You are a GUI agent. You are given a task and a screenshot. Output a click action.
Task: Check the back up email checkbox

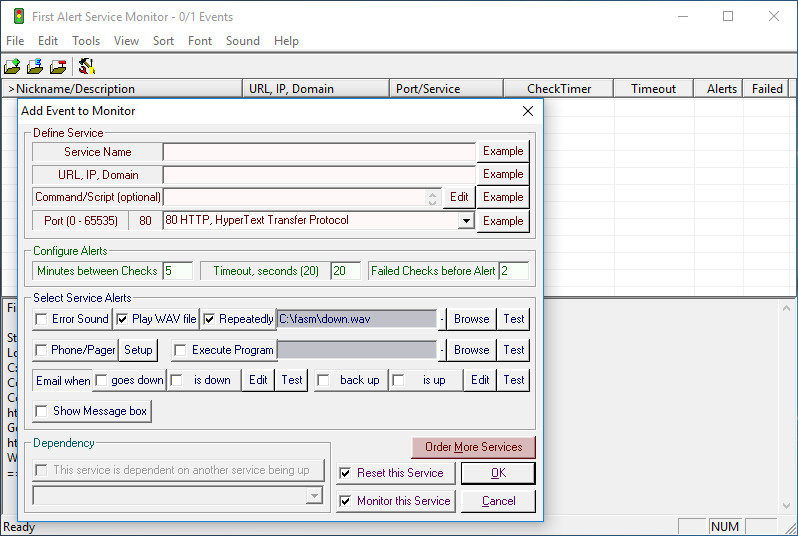coord(323,380)
